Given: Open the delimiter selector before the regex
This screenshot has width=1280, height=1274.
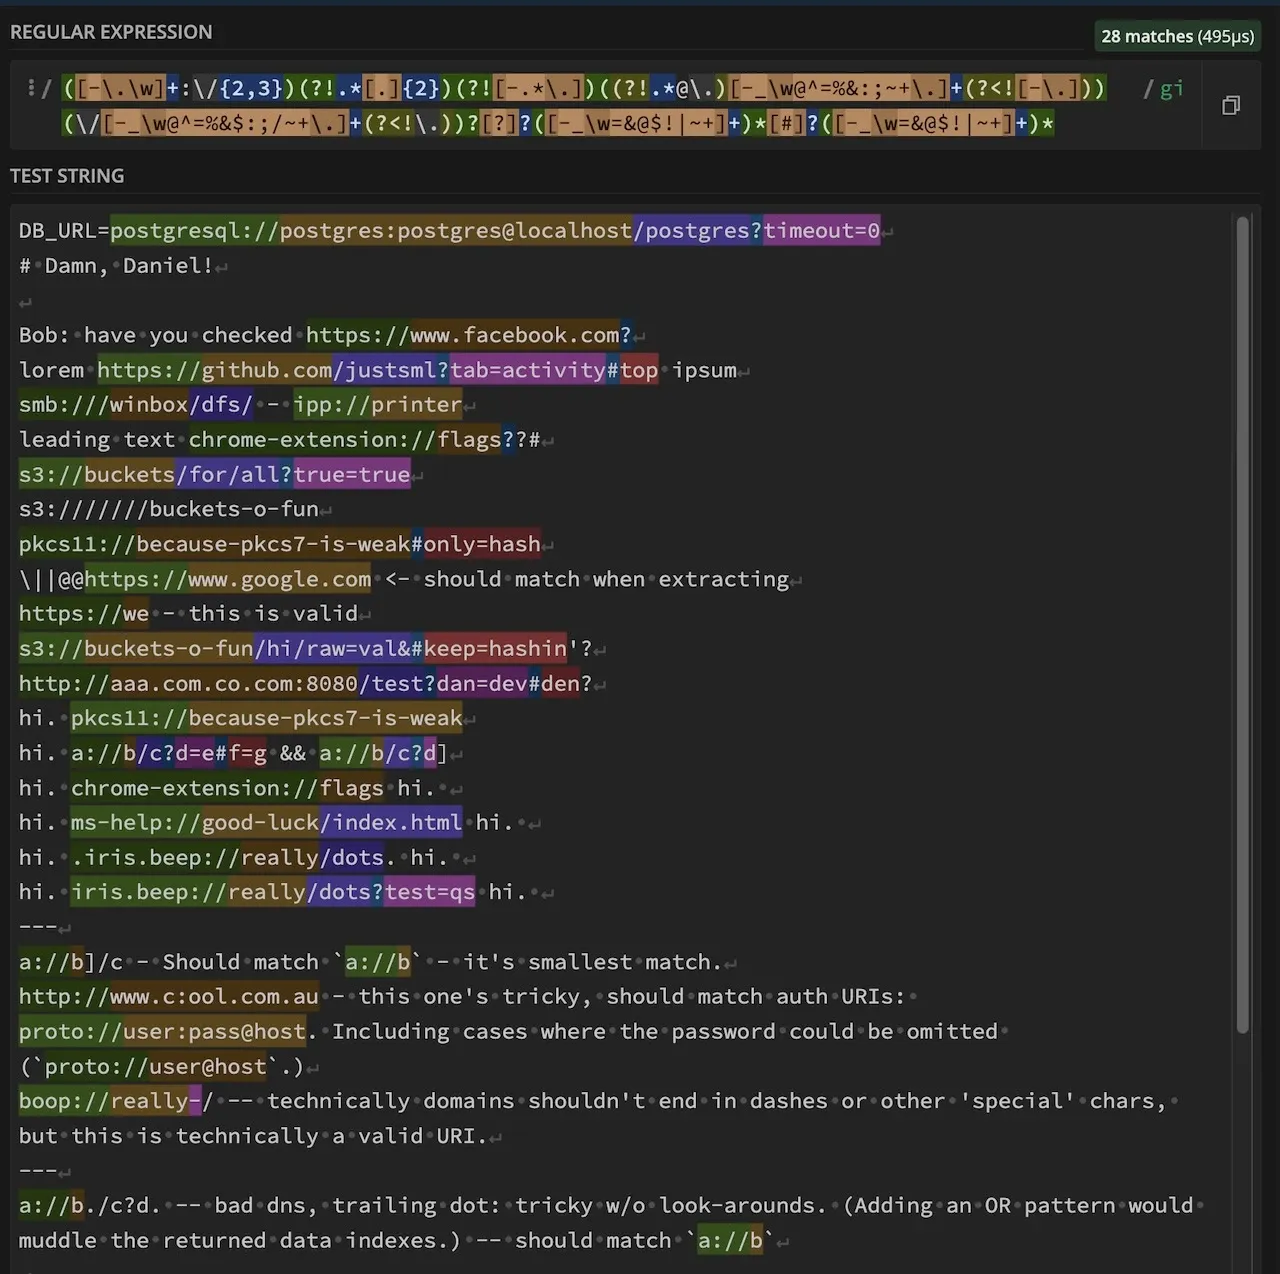Looking at the screenshot, I should tap(32, 88).
